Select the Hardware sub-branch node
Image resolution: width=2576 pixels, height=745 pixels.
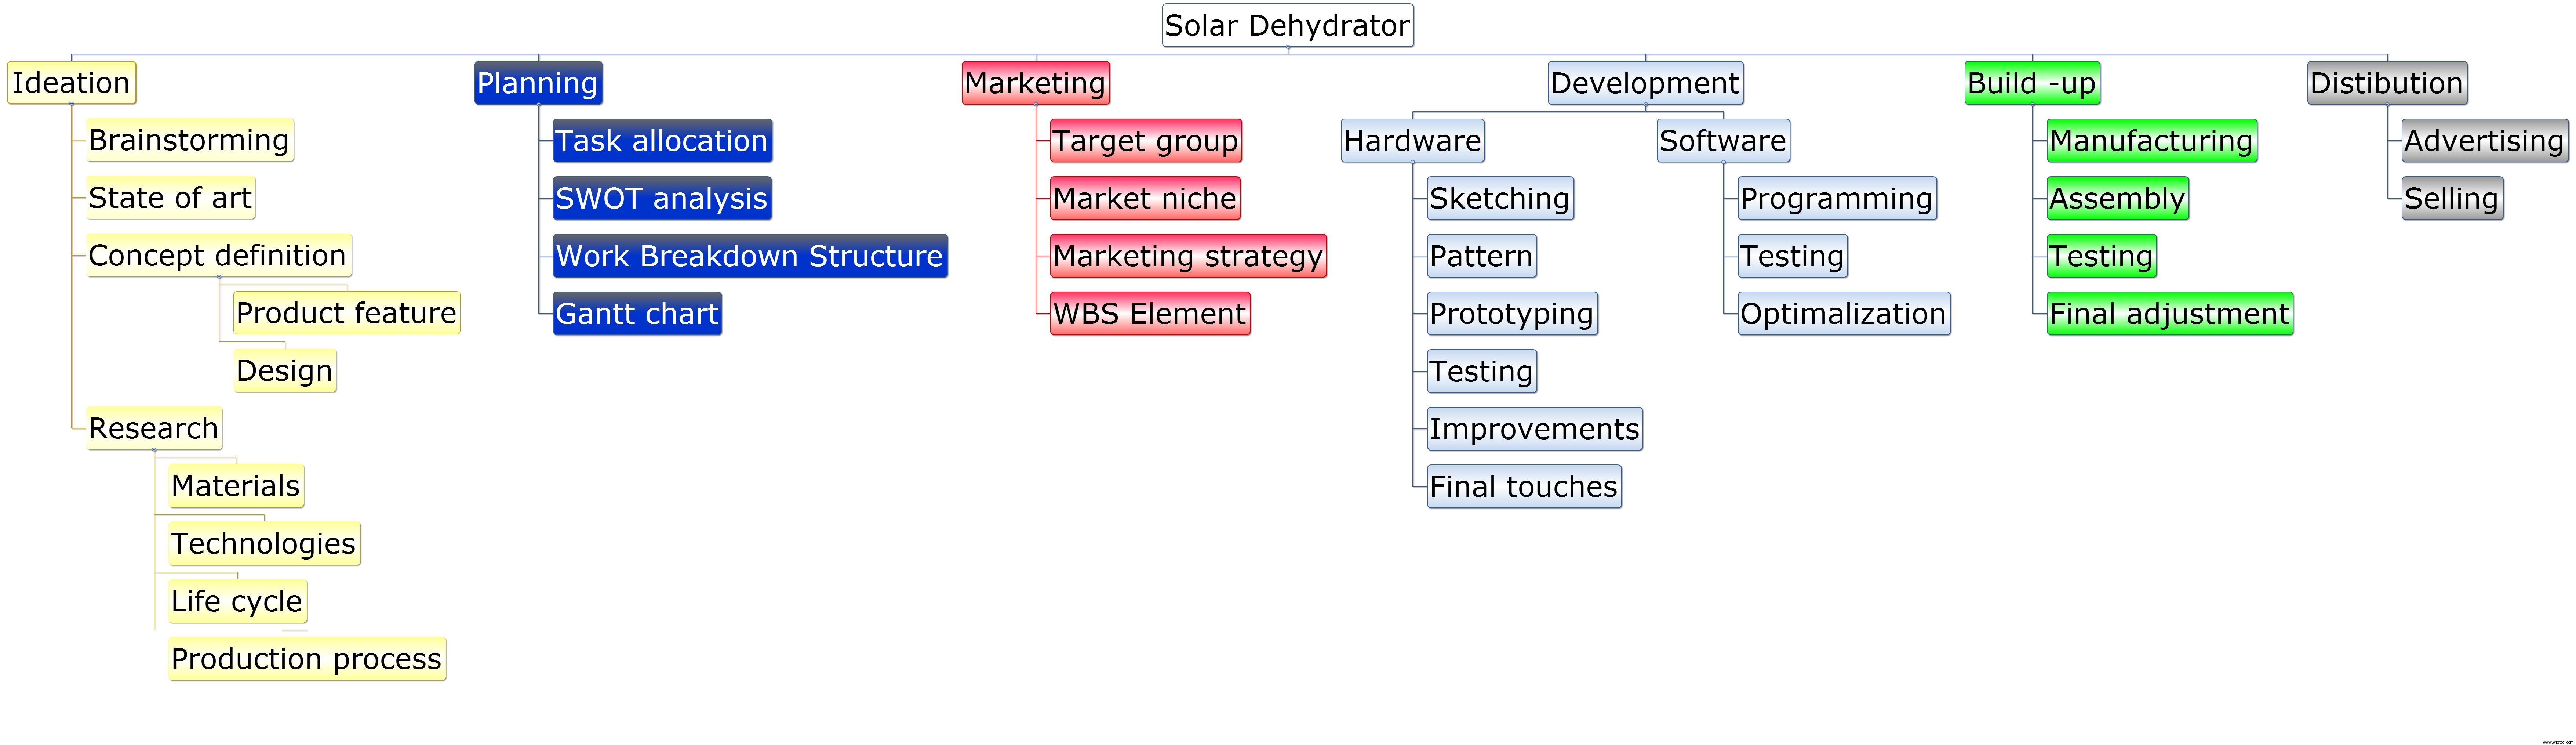(x=1412, y=141)
